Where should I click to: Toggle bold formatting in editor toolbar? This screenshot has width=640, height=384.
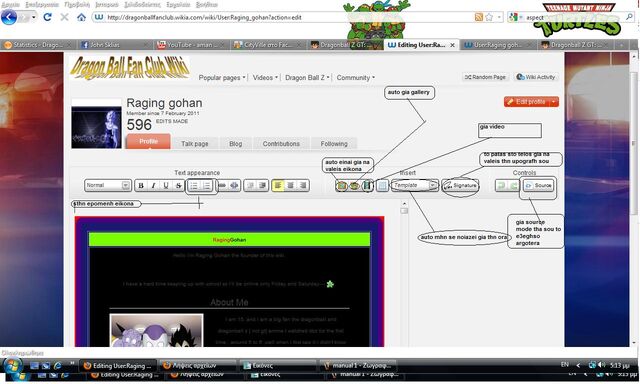click(141, 186)
